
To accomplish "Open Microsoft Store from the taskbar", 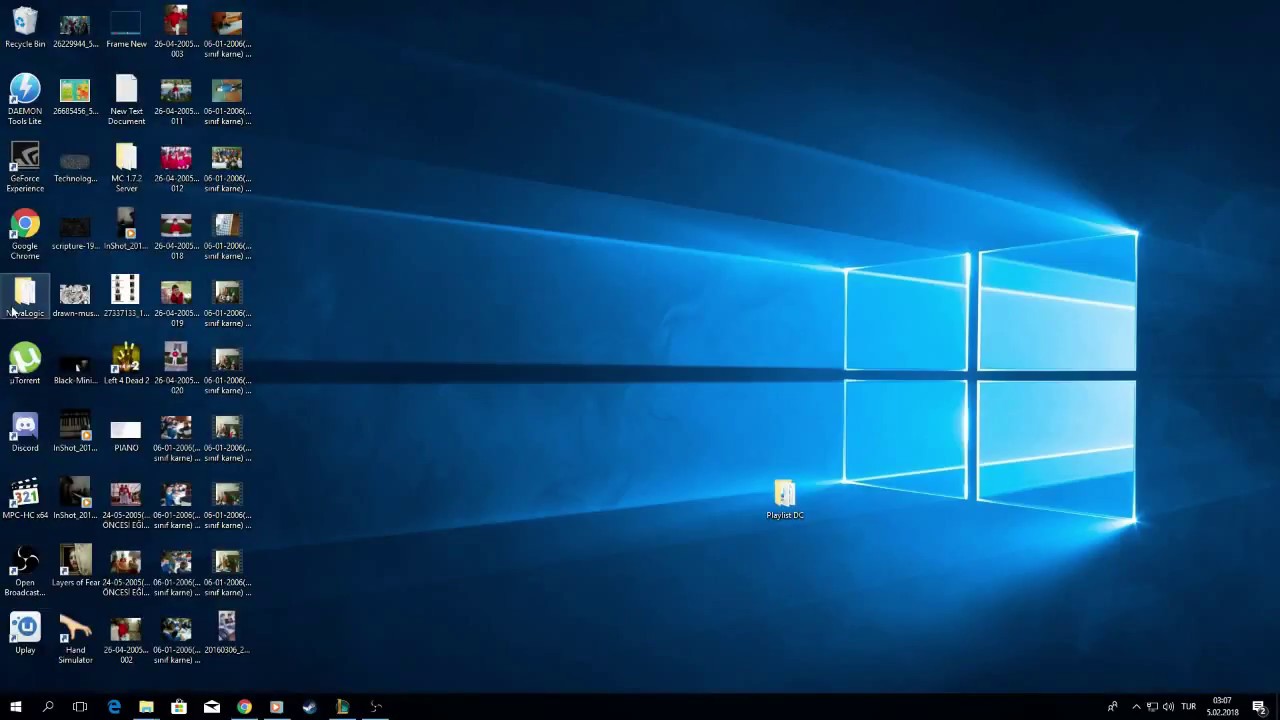I will 179,707.
